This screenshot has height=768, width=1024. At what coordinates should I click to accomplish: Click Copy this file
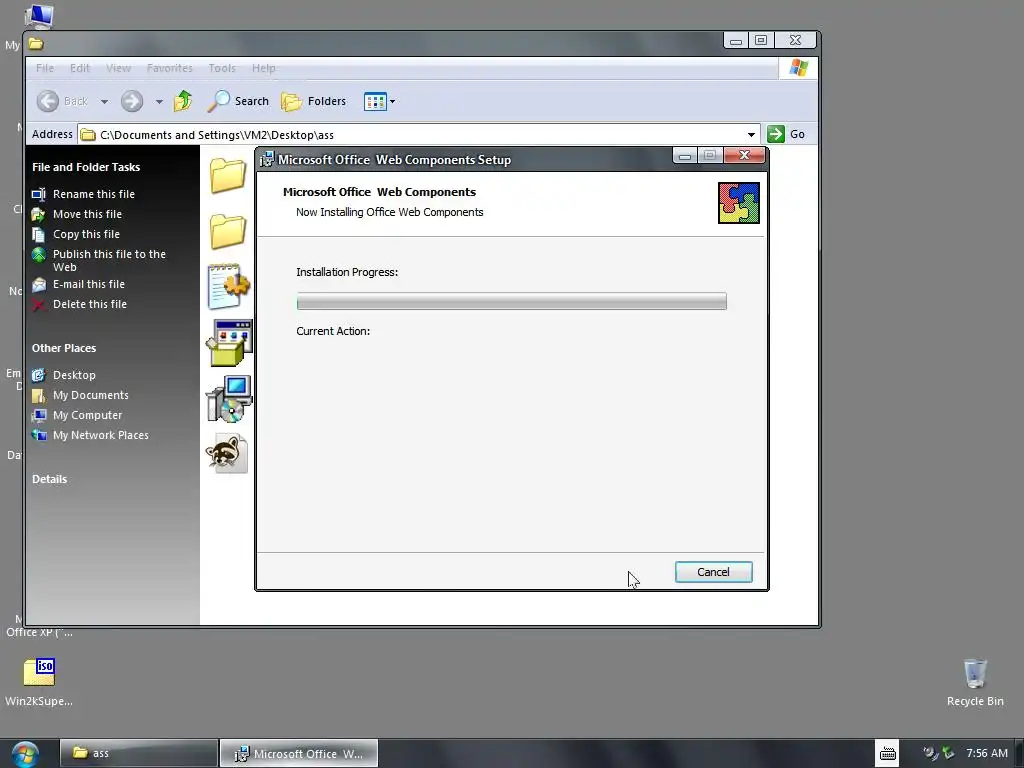point(86,234)
